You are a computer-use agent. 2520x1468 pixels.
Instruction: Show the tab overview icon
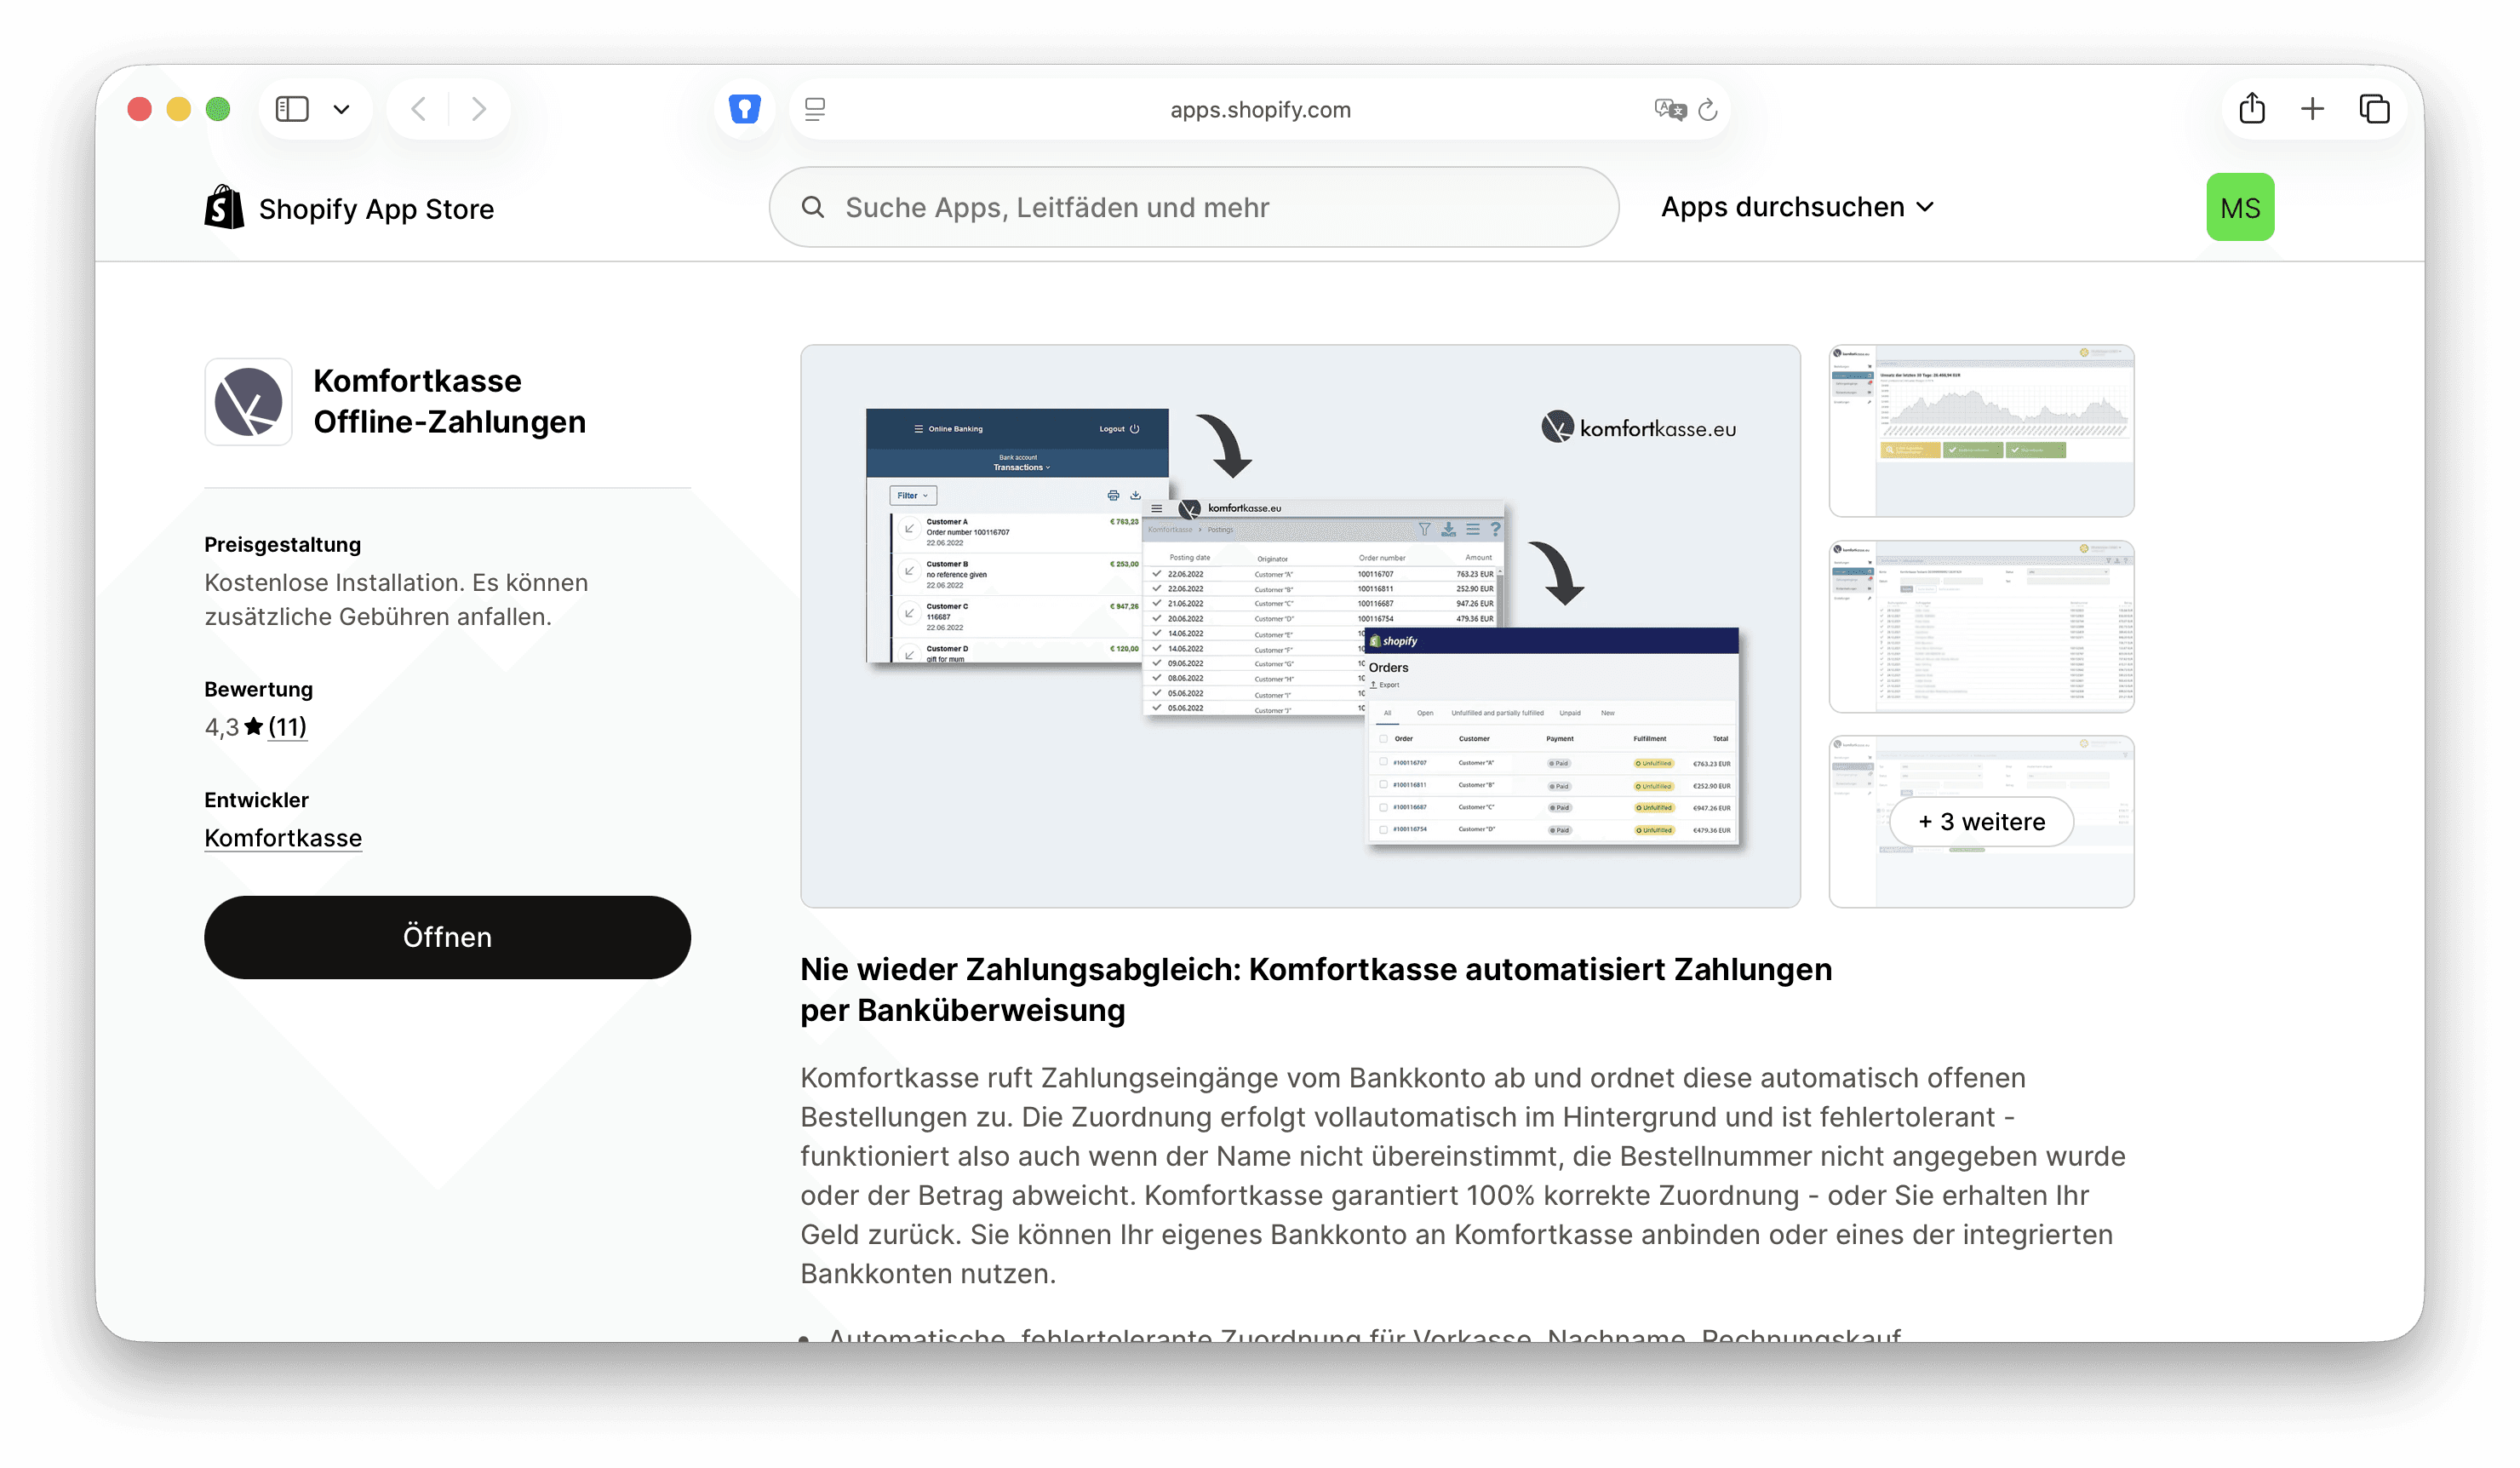(2374, 109)
